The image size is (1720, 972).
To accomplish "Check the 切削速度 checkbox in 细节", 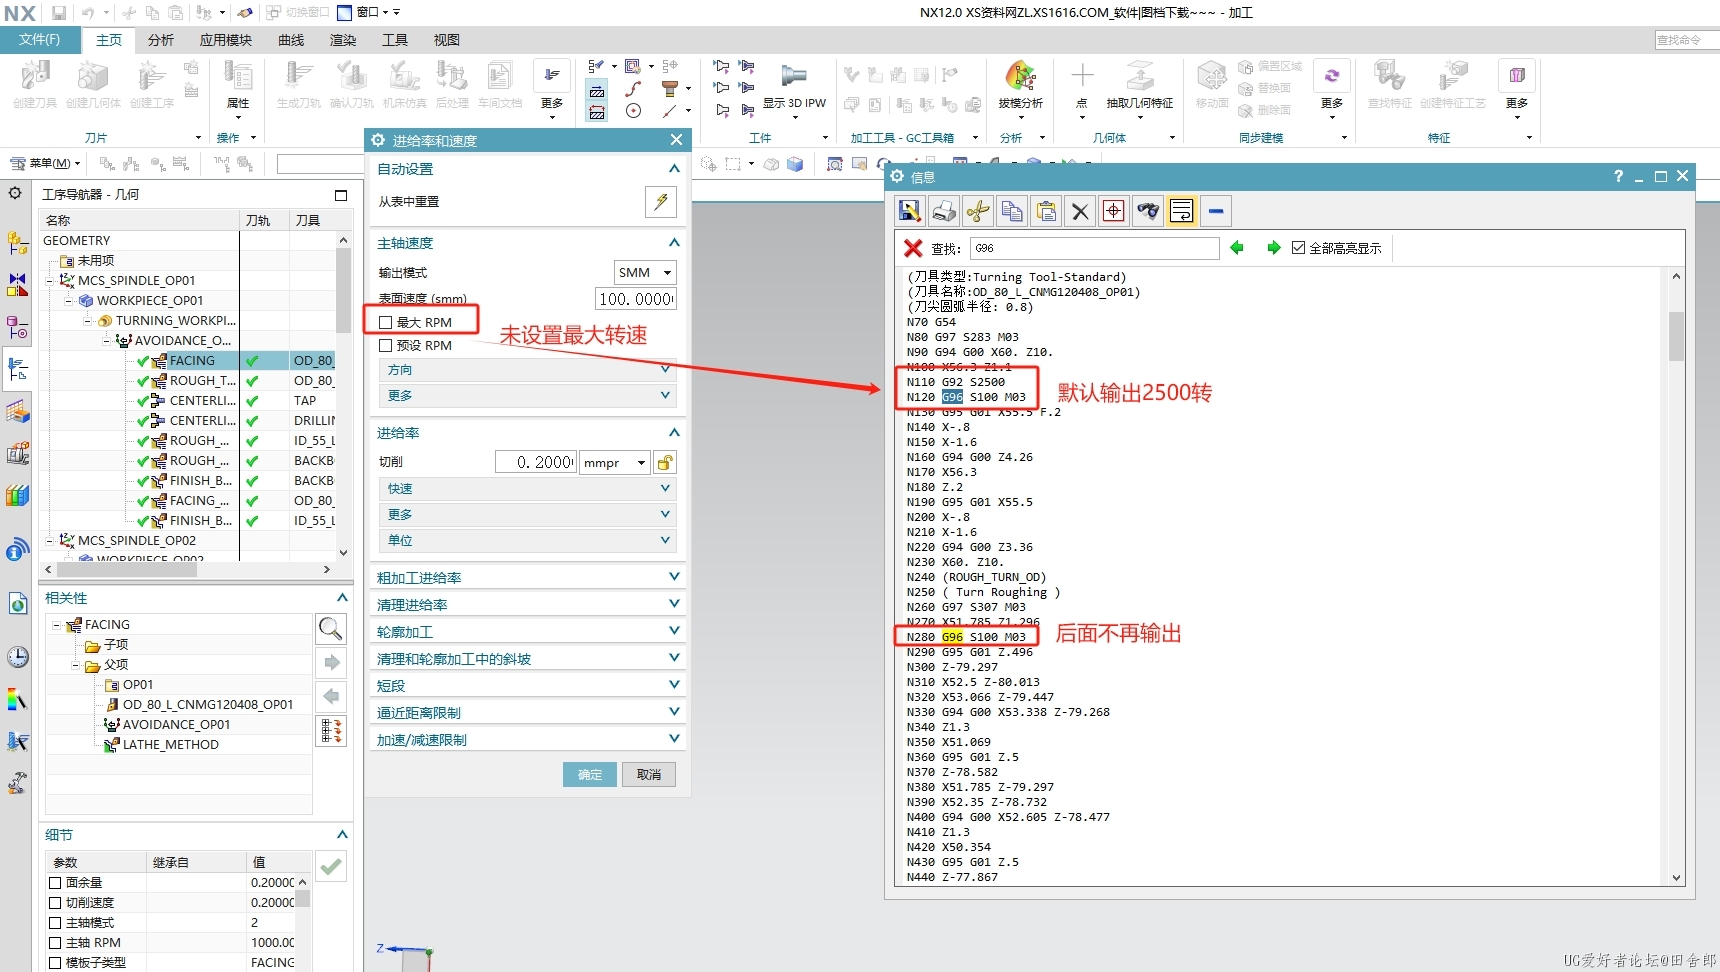I will tap(56, 902).
